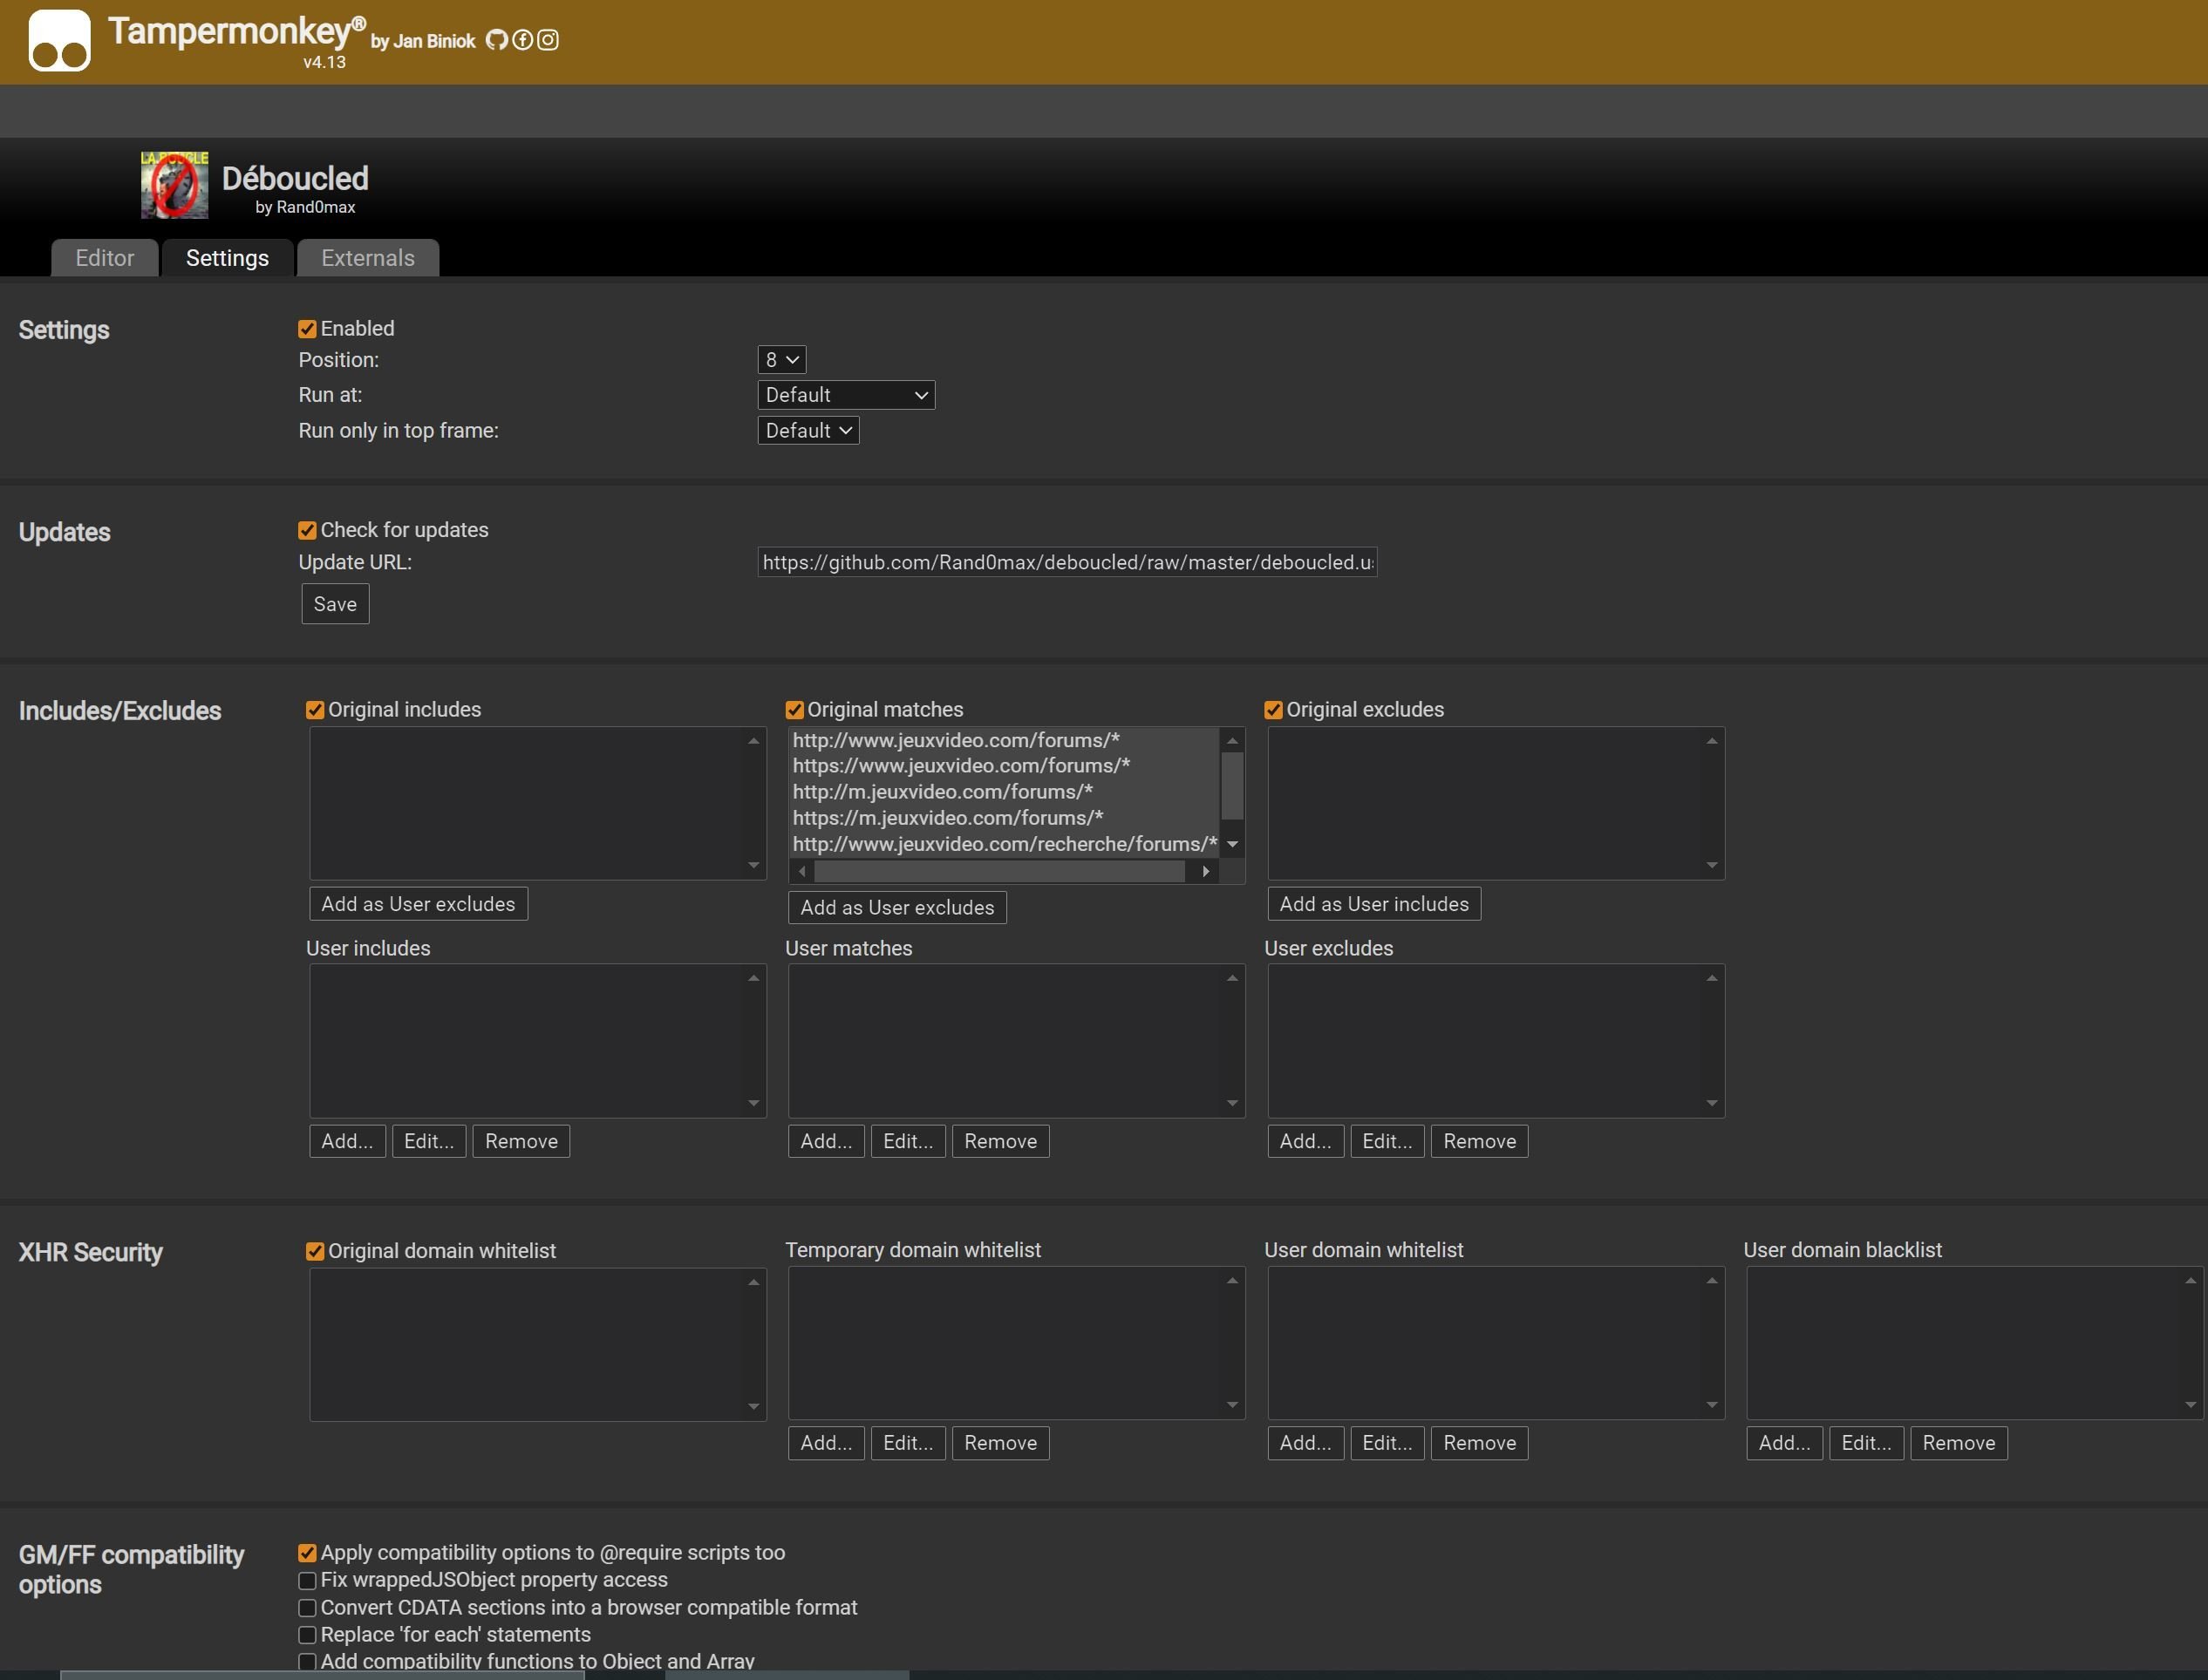Click Remove under User domain whitelist

point(1479,1444)
